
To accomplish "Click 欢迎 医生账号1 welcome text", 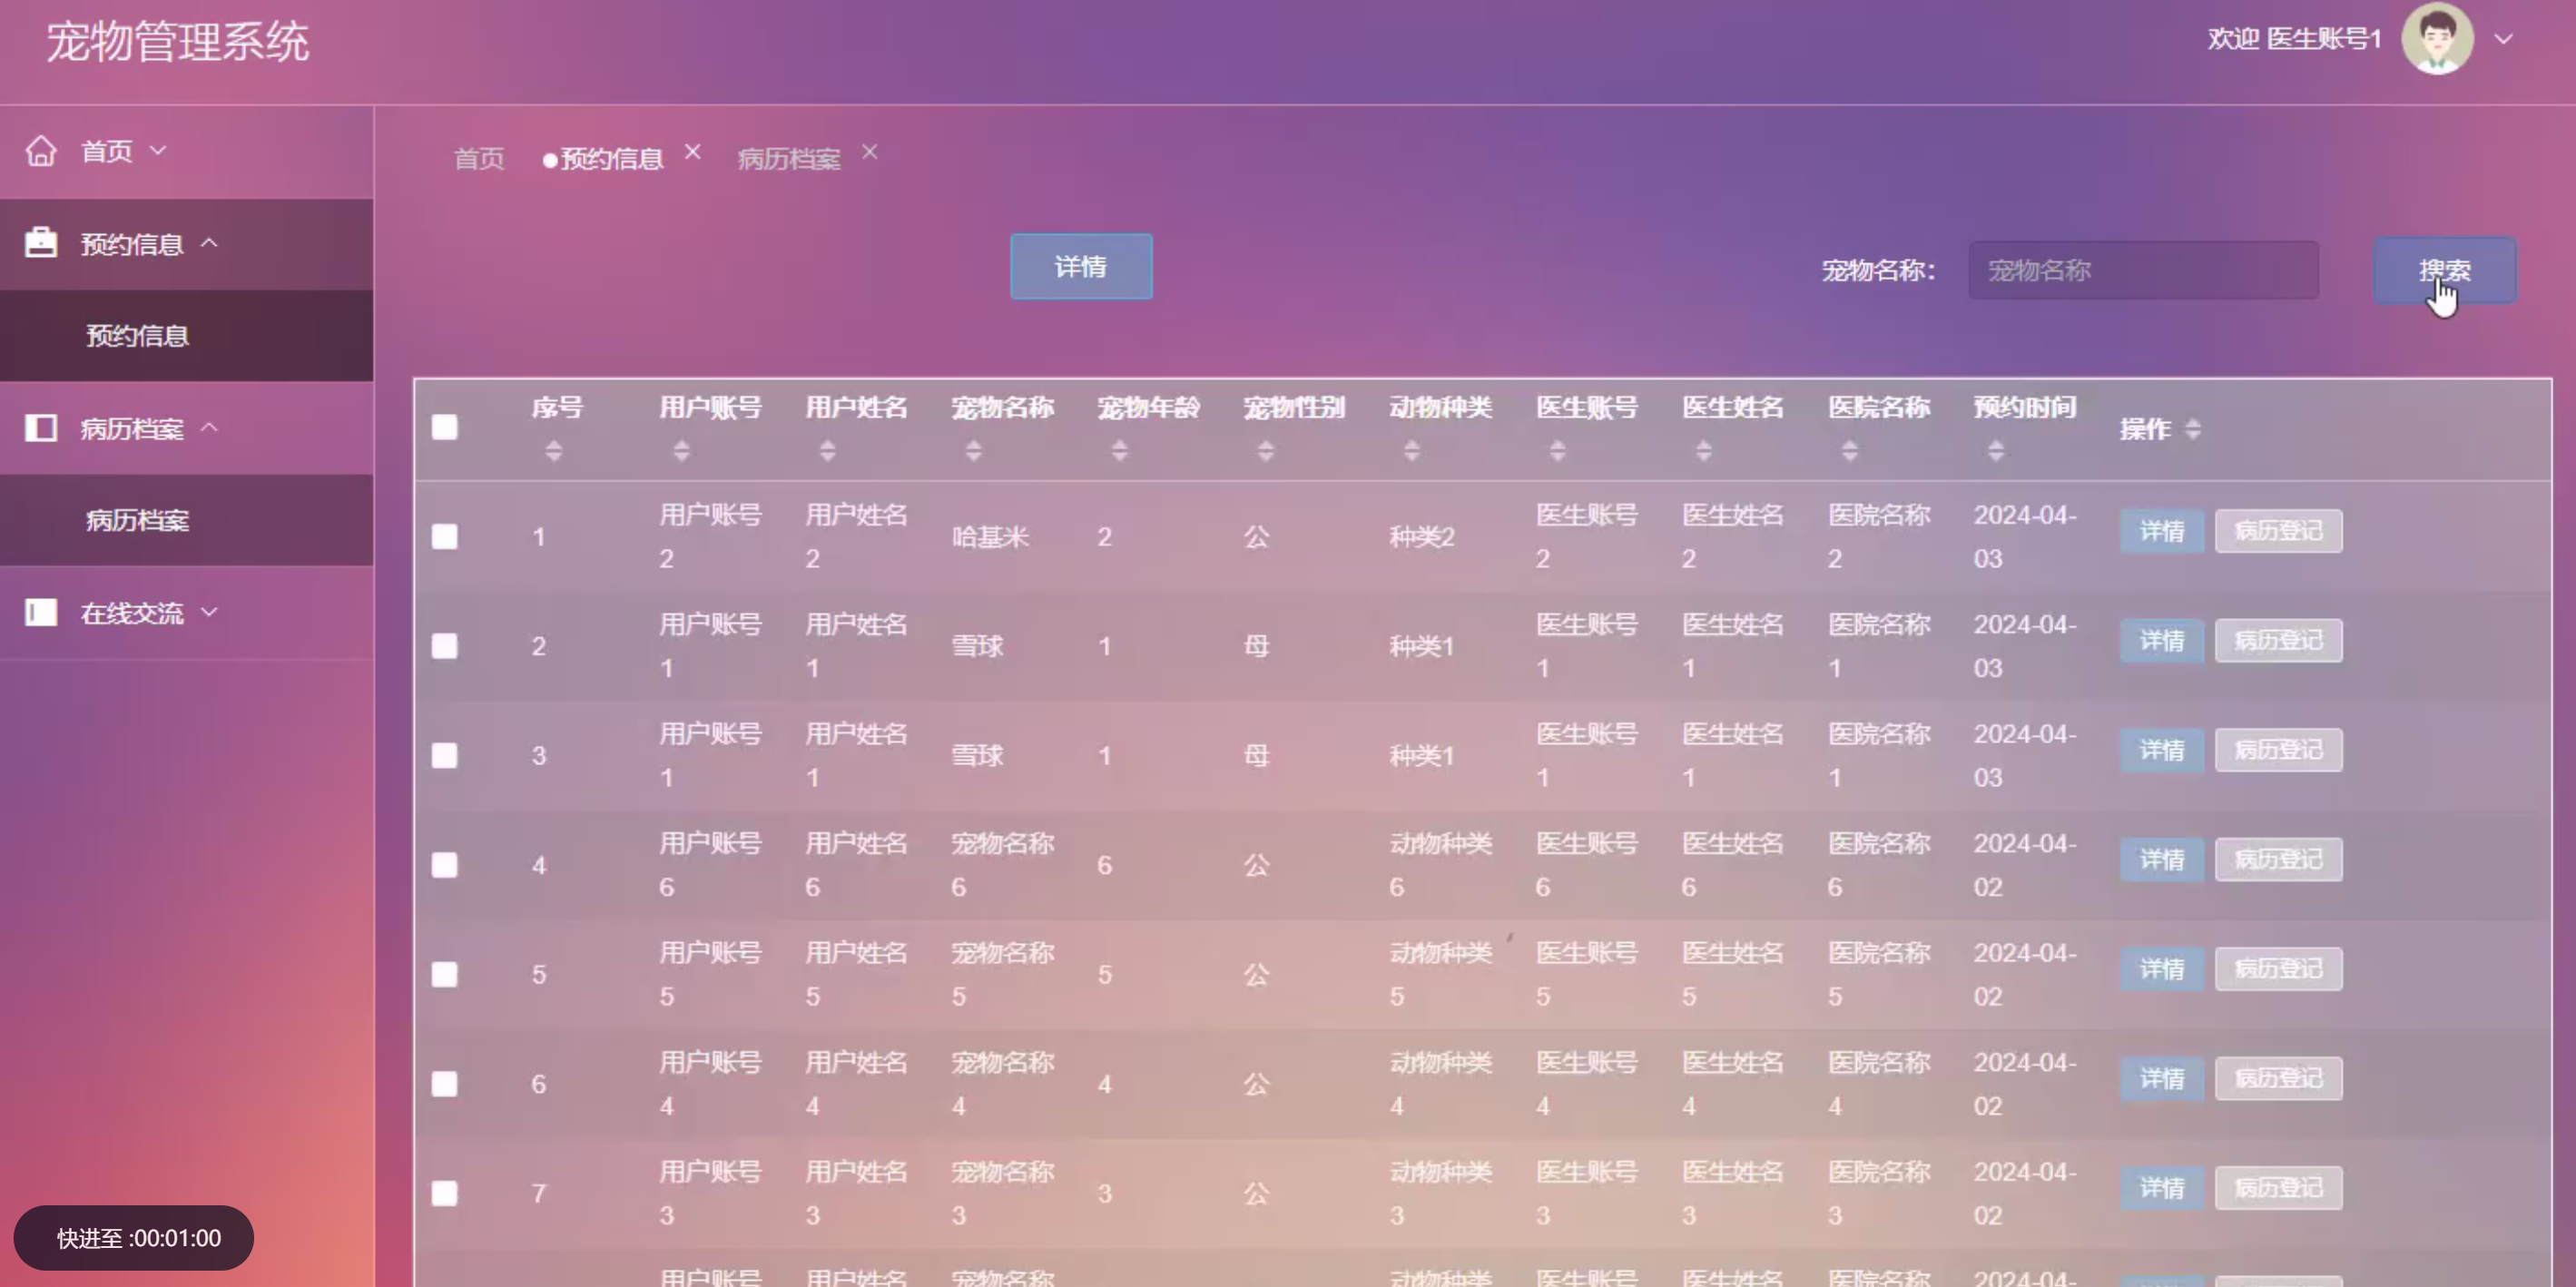I will 2295,39.
